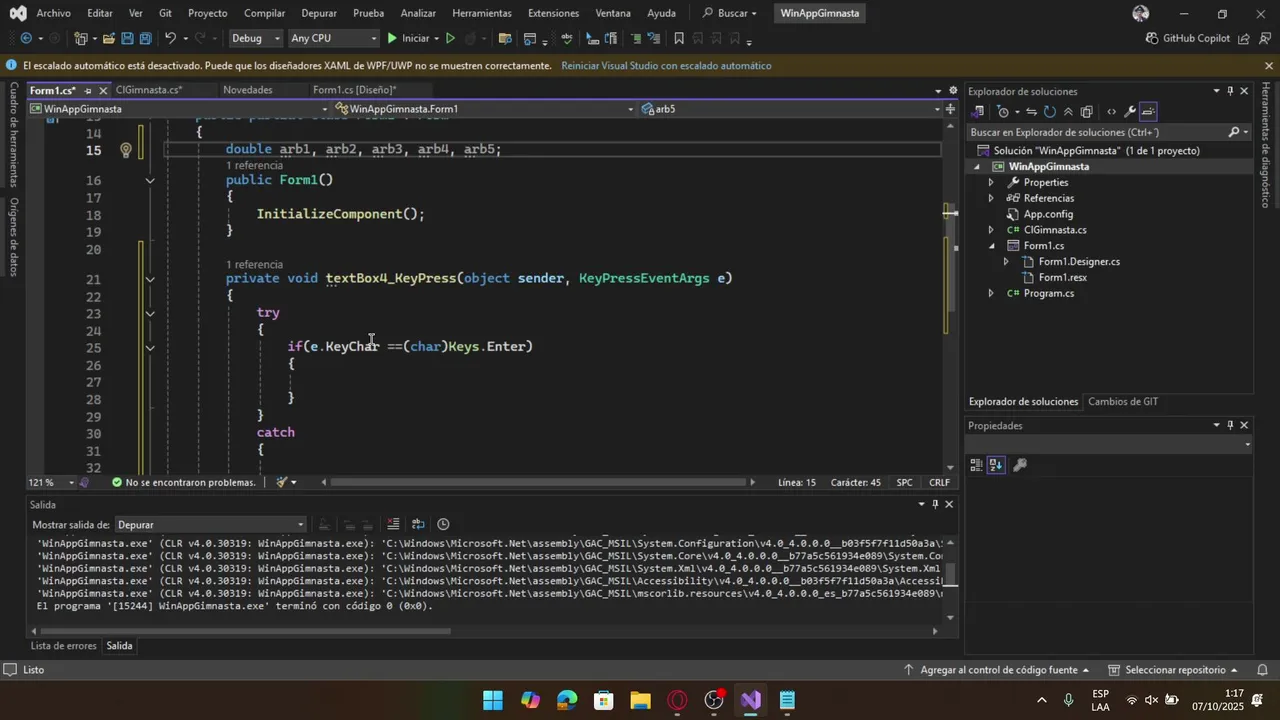
Task: Click the lightbulb quick actions icon on line 15
Action: point(125,150)
